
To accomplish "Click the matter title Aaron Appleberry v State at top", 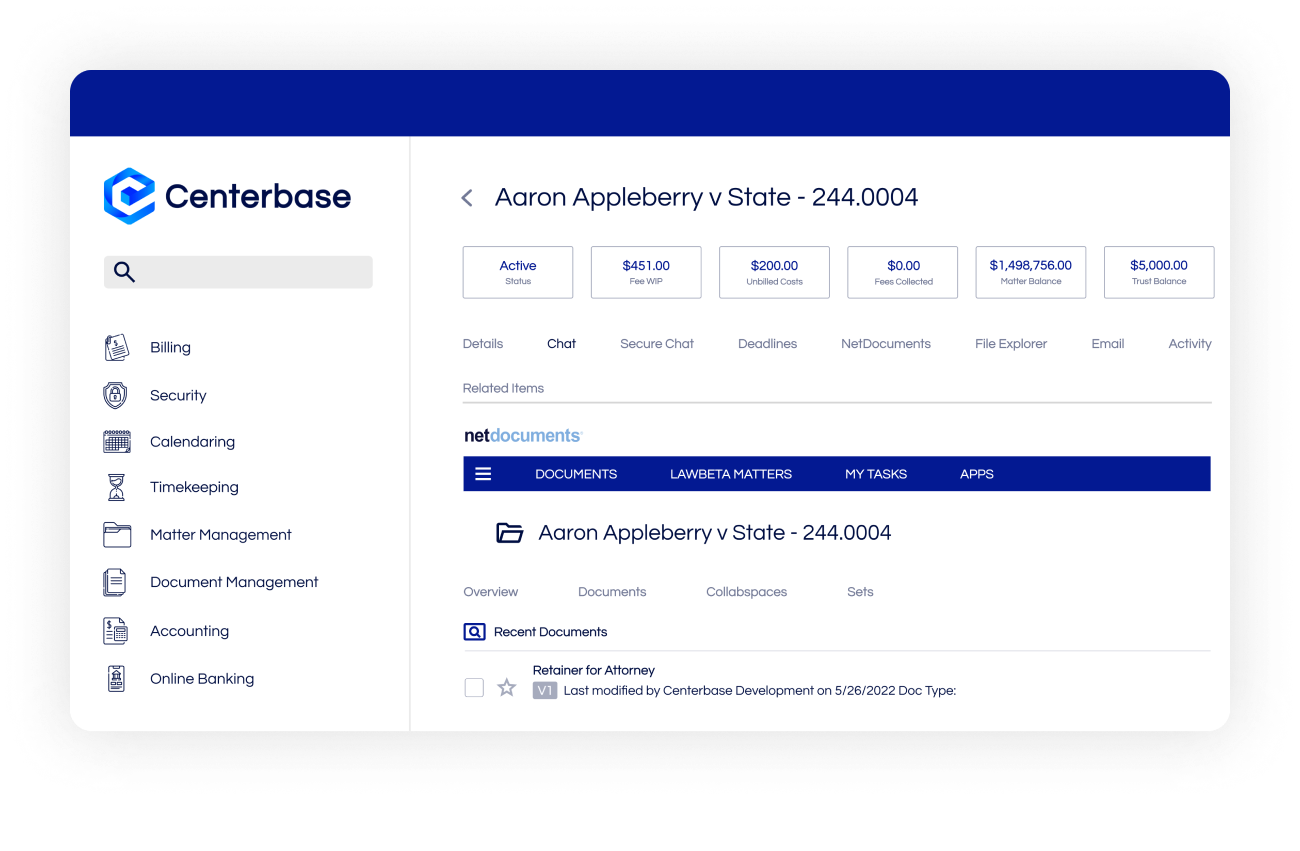I will pyautogui.click(x=706, y=198).
